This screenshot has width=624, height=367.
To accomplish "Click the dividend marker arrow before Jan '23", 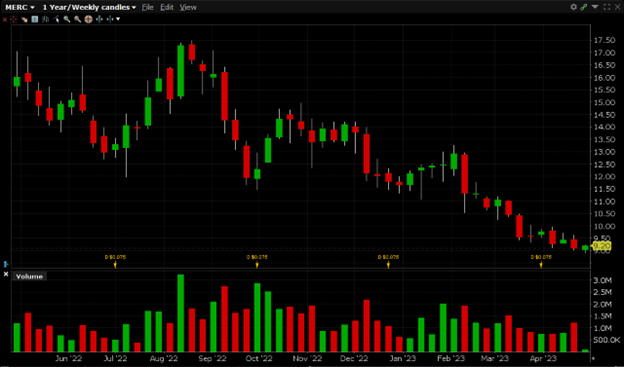I will tap(388, 264).
